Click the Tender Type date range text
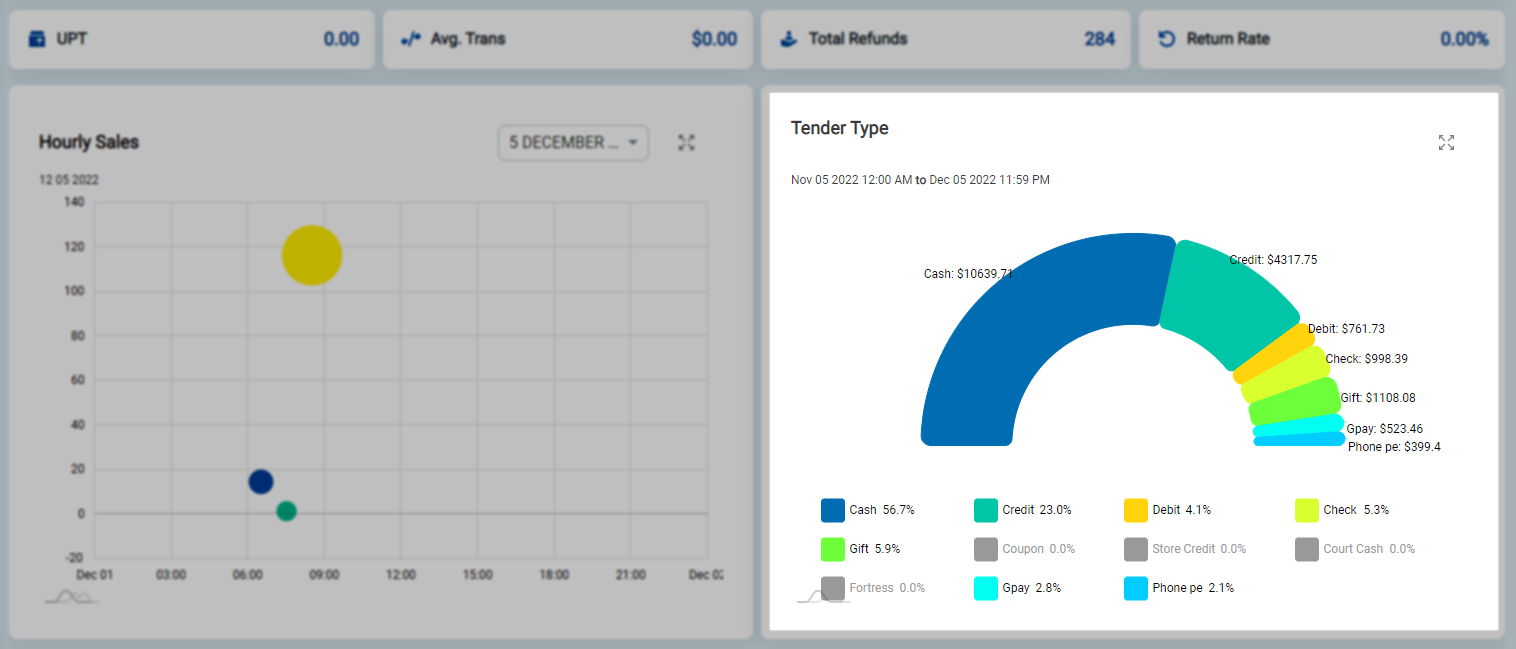This screenshot has width=1516, height=649. point(920,180)
